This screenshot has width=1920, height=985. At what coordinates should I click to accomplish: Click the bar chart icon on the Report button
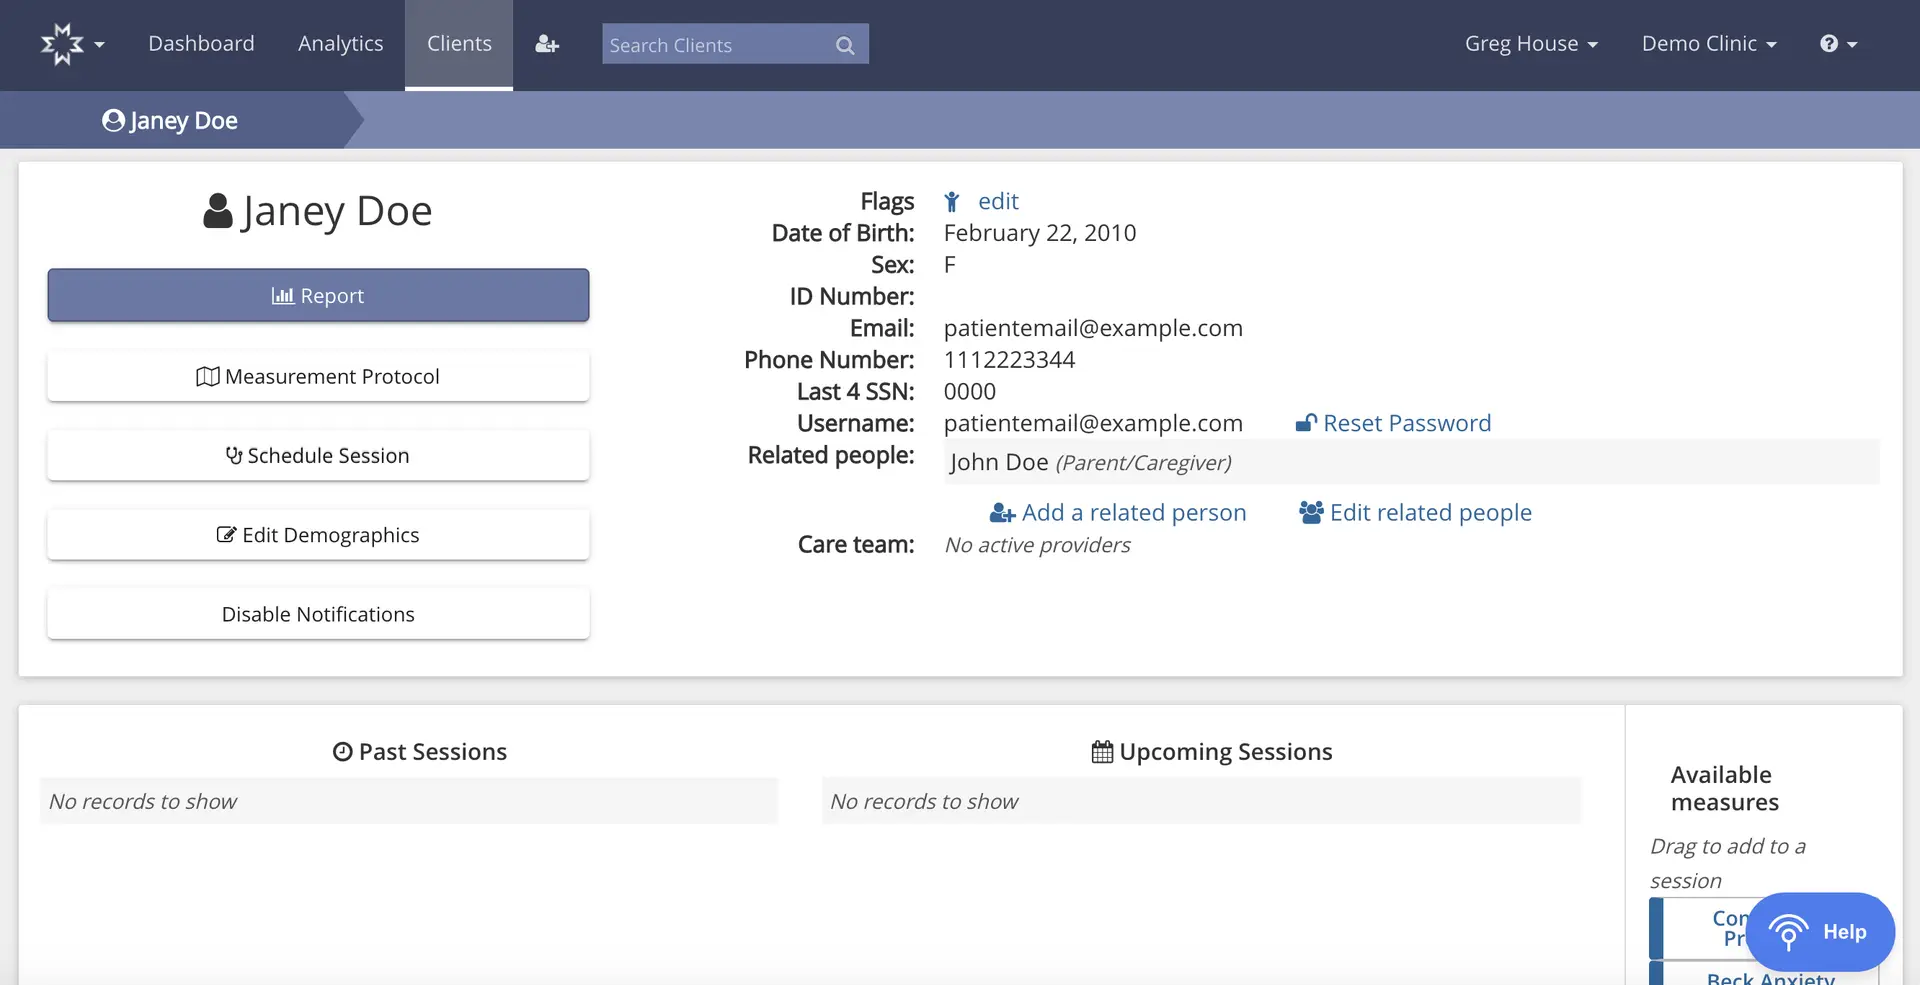282,295
